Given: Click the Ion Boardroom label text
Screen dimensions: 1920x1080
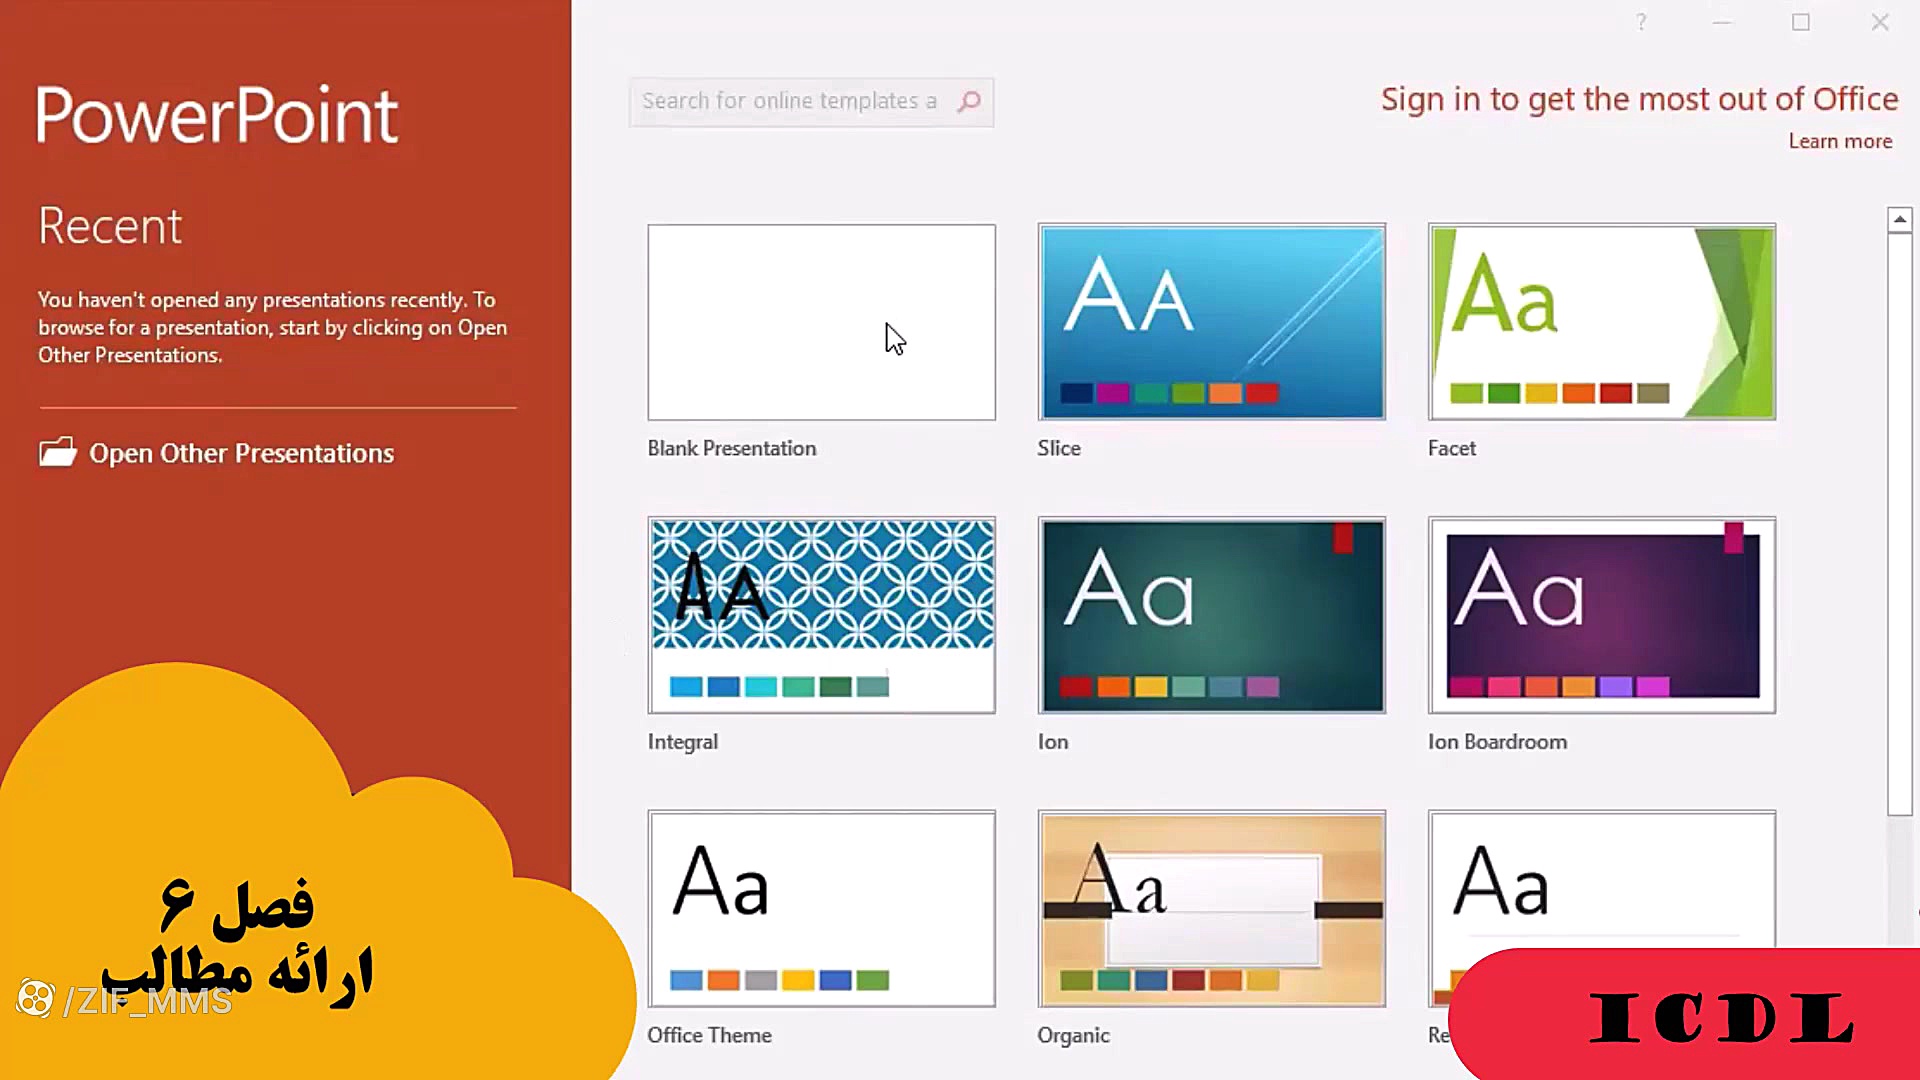Looking at the screenshot, I should coord(1497,742).
